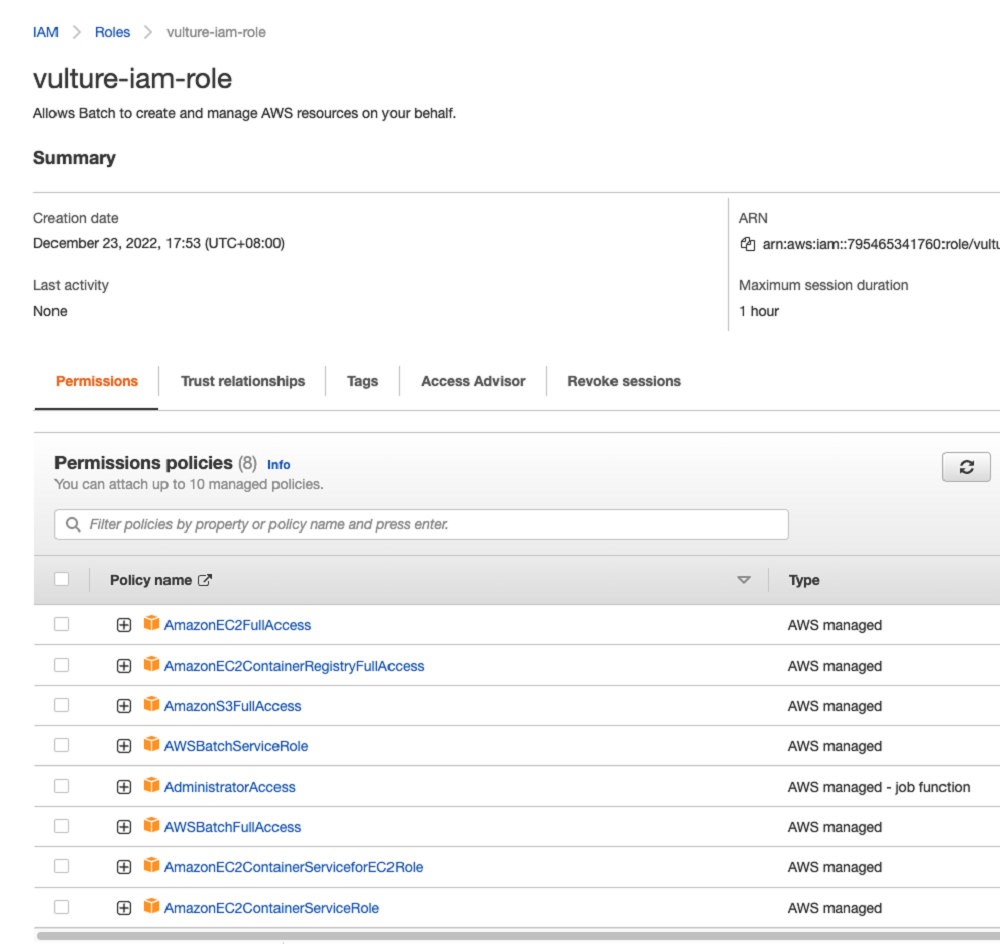Viewport: 1000px width, 944px height.
Task: Switch to the Permissions tab
Action: [97, 381]
